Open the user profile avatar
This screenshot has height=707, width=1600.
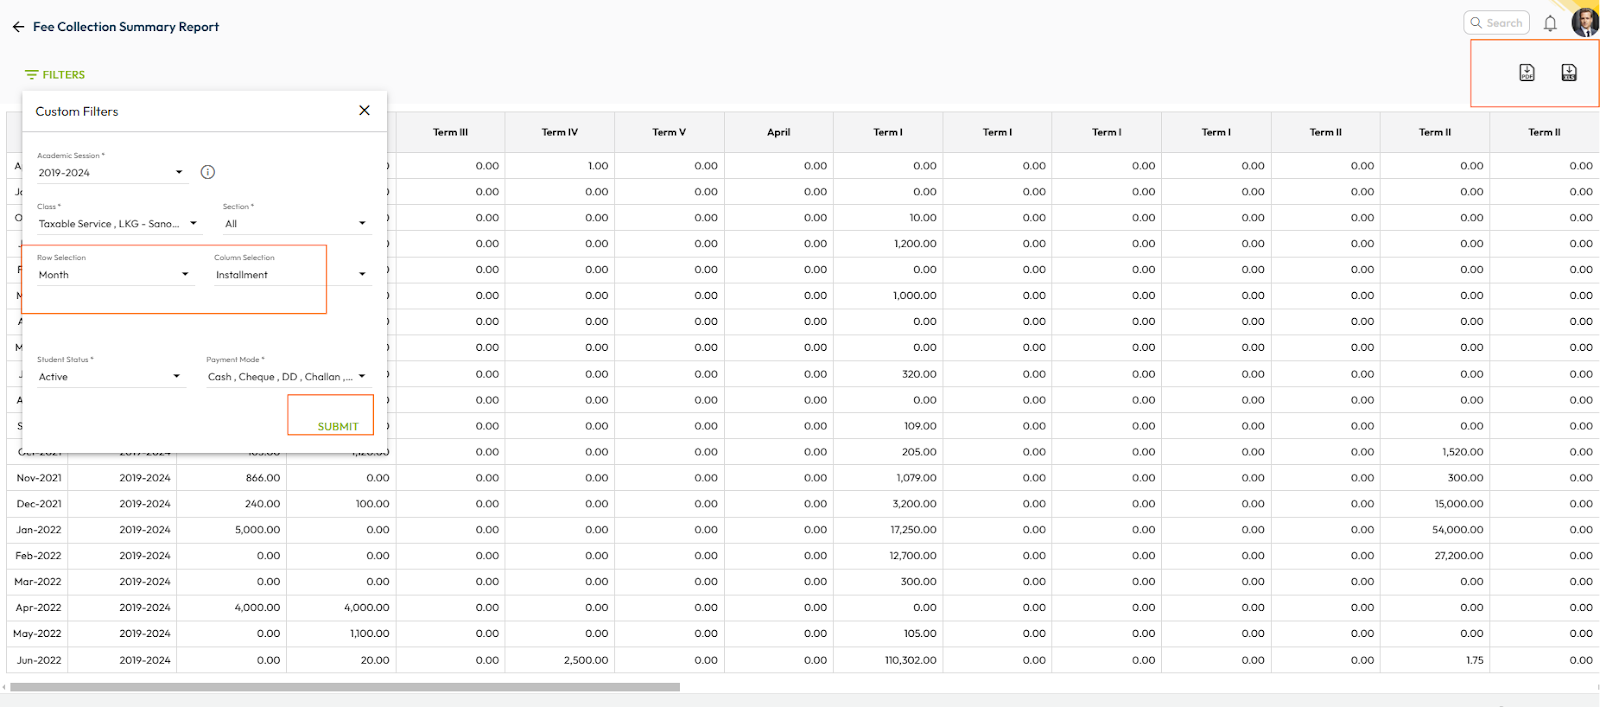coord(1585,22)
